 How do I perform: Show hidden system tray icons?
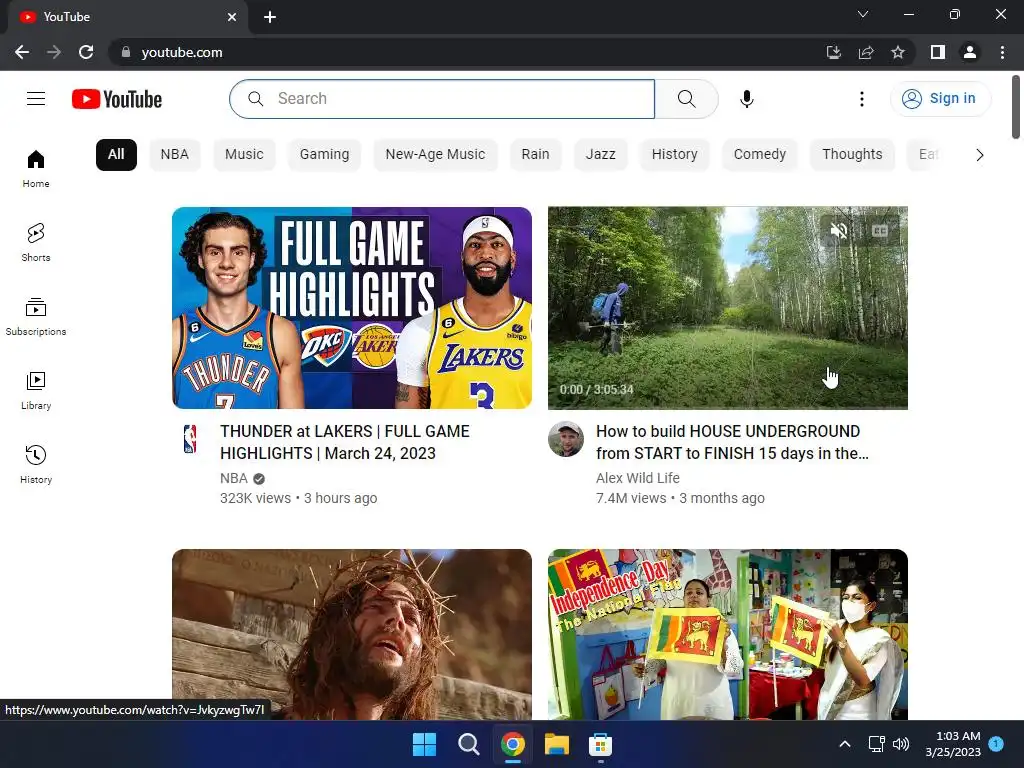844,744
